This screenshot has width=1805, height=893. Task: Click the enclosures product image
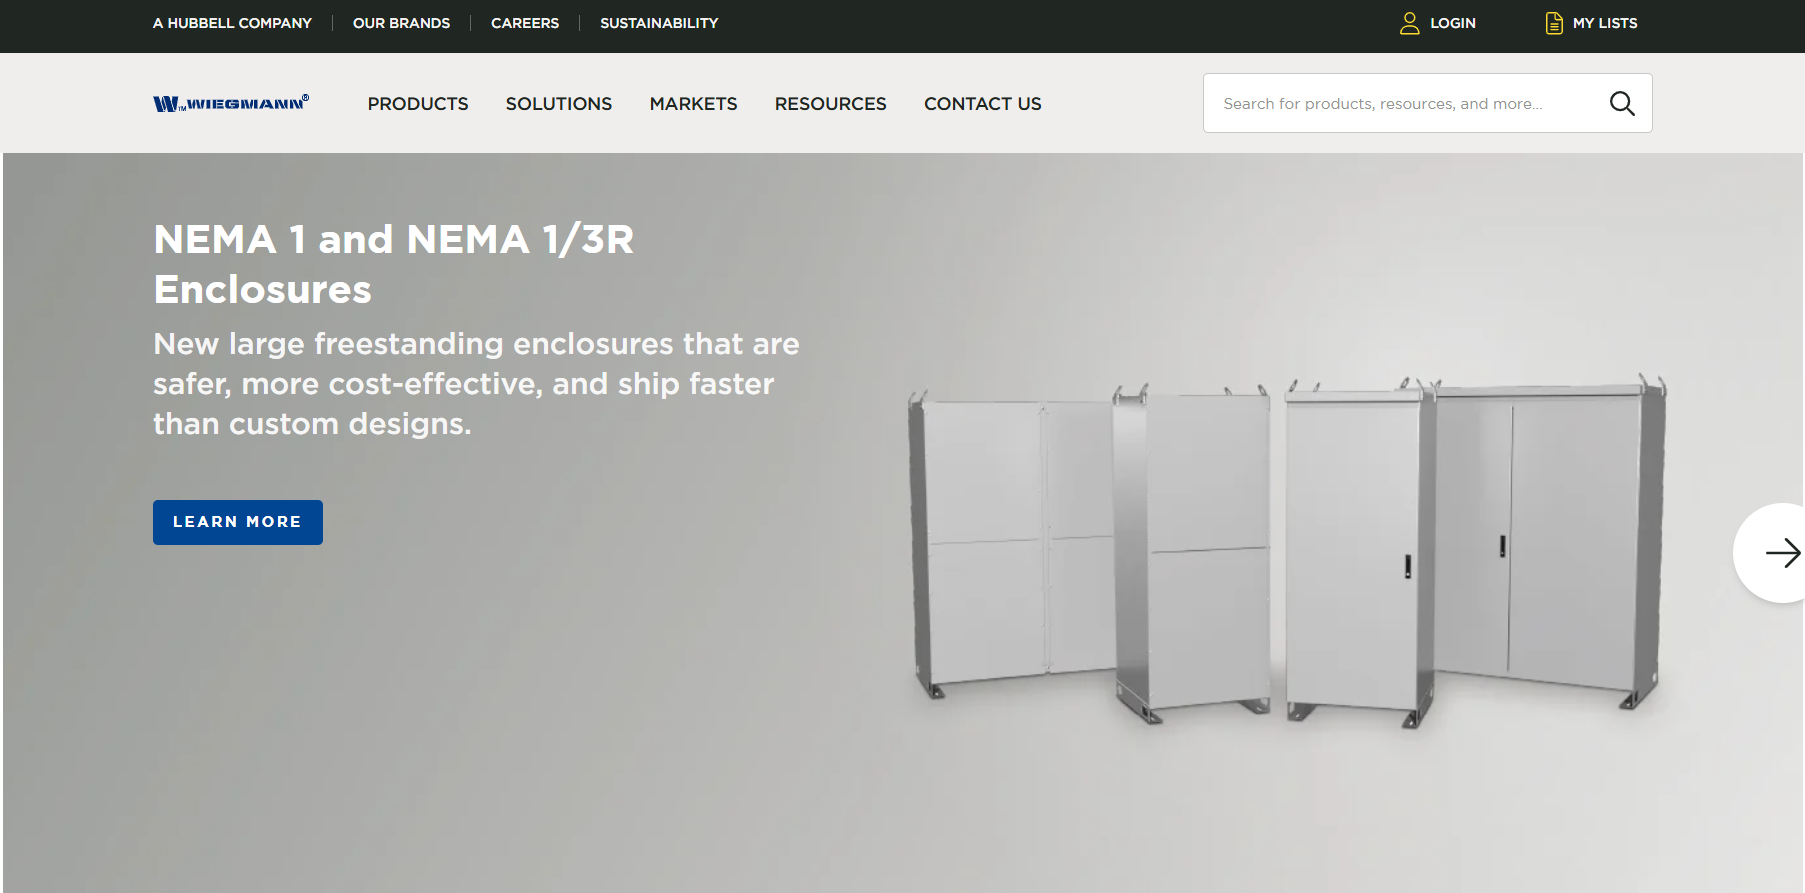(1287, 551)
